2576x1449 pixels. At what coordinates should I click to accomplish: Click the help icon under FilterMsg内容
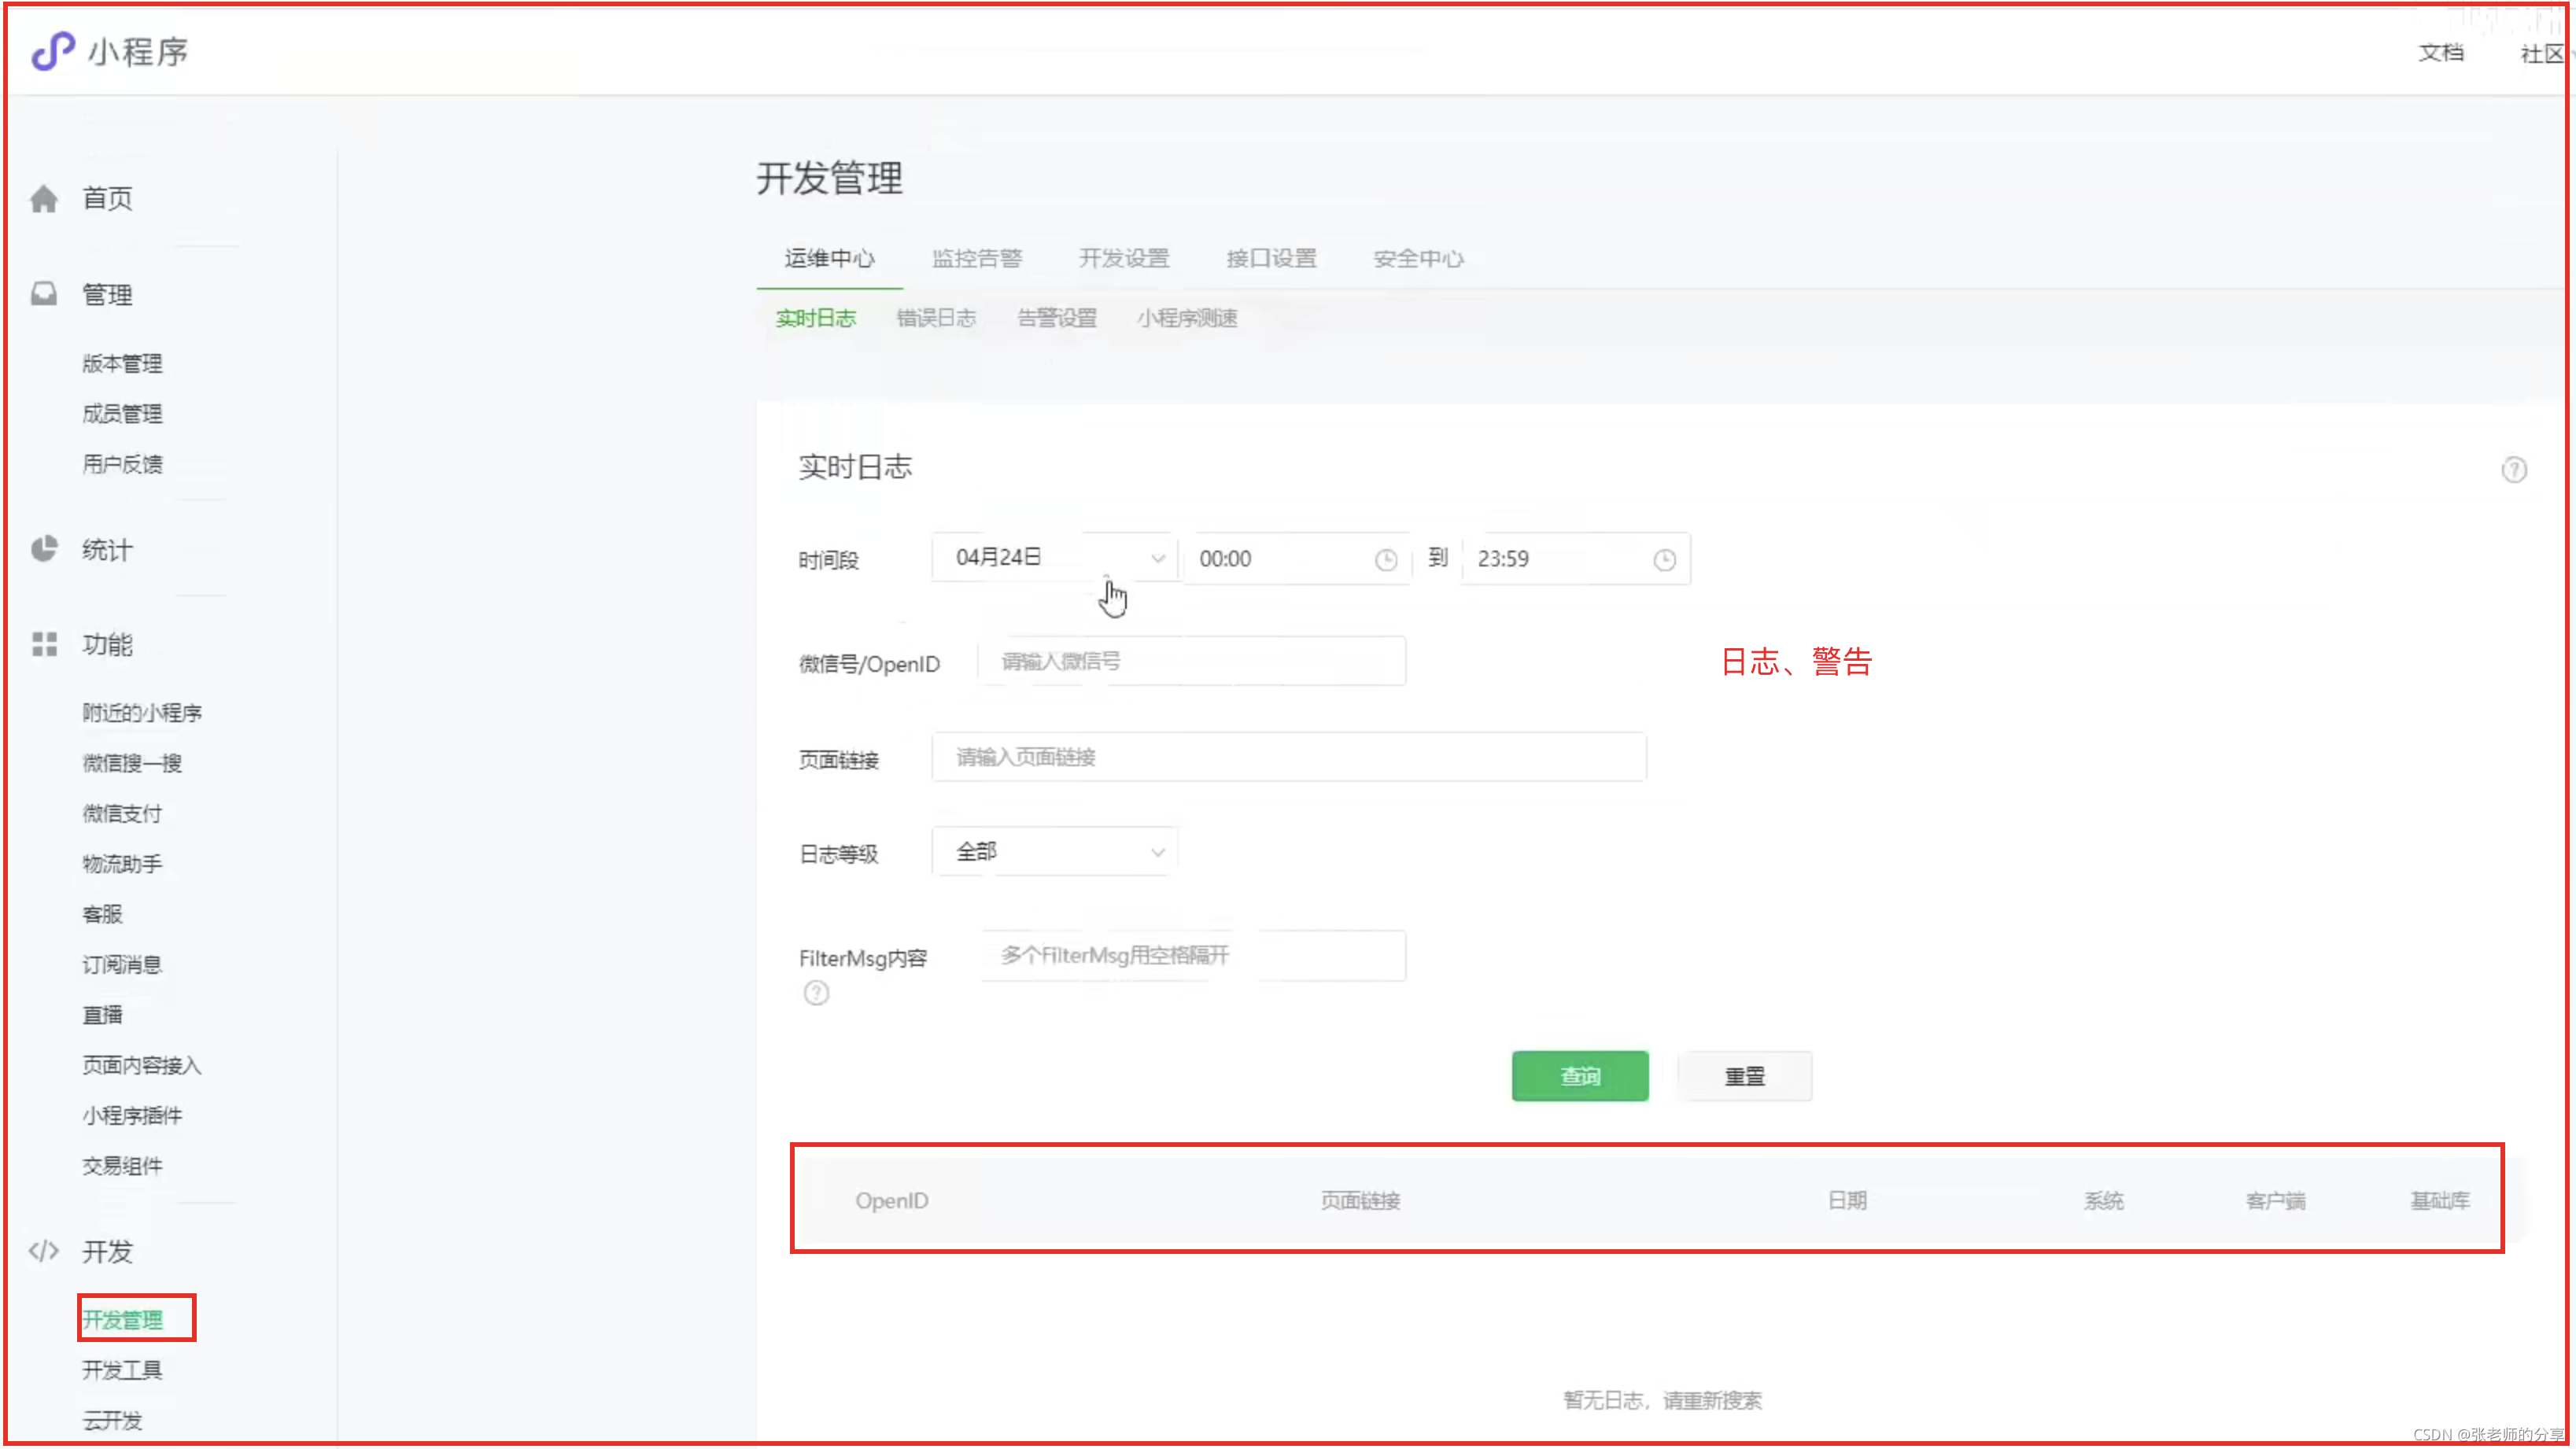click(x=816, y=993)
